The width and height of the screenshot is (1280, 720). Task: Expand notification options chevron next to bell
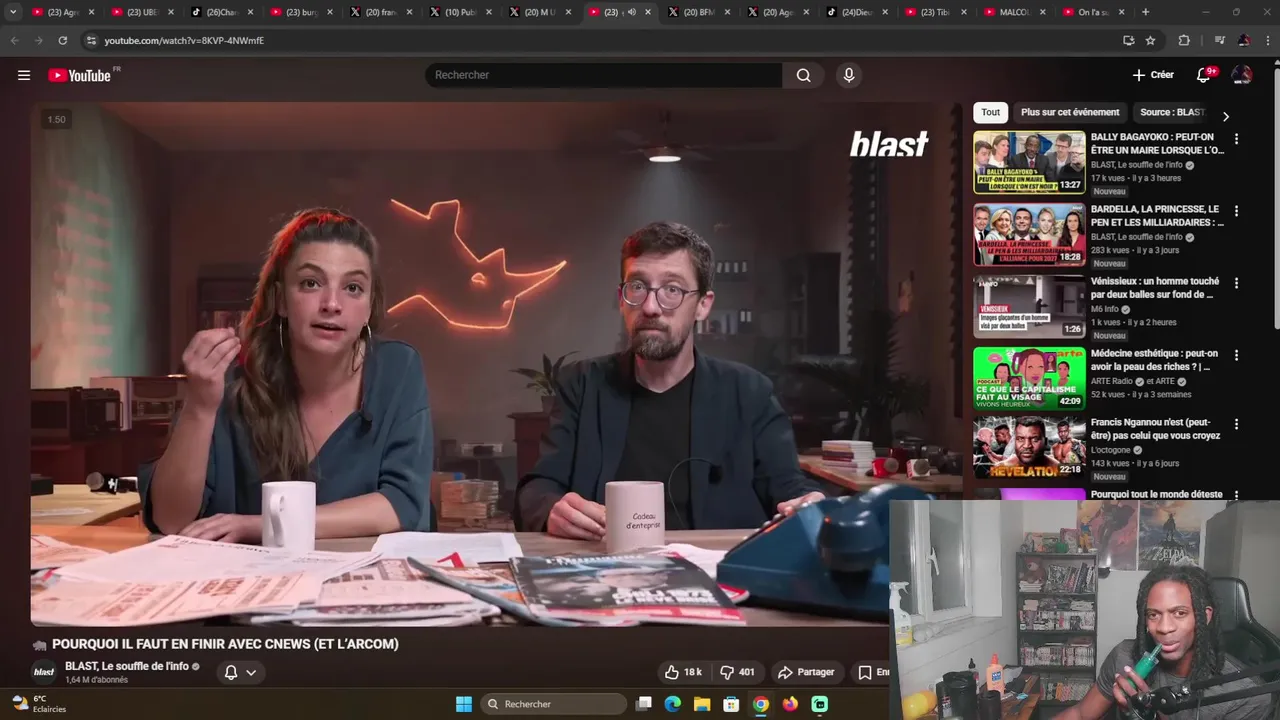click(251, 672)
